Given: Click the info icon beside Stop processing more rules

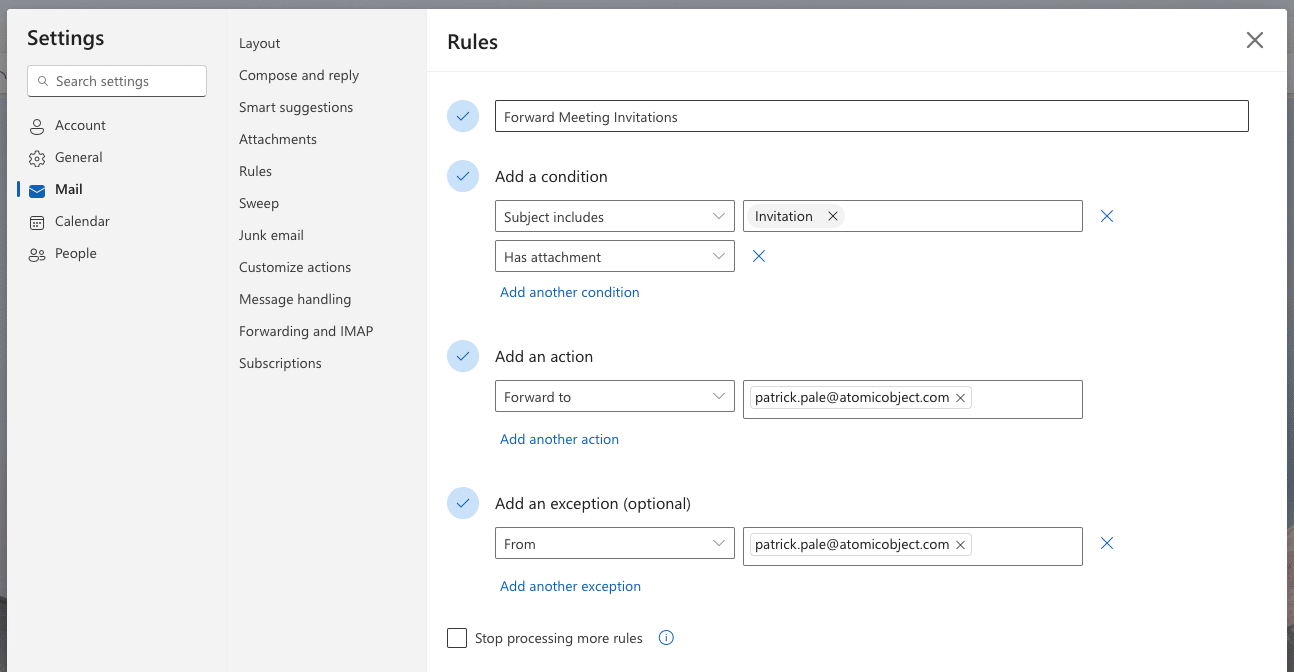Looking at the screenshot, I should [666, 637].
